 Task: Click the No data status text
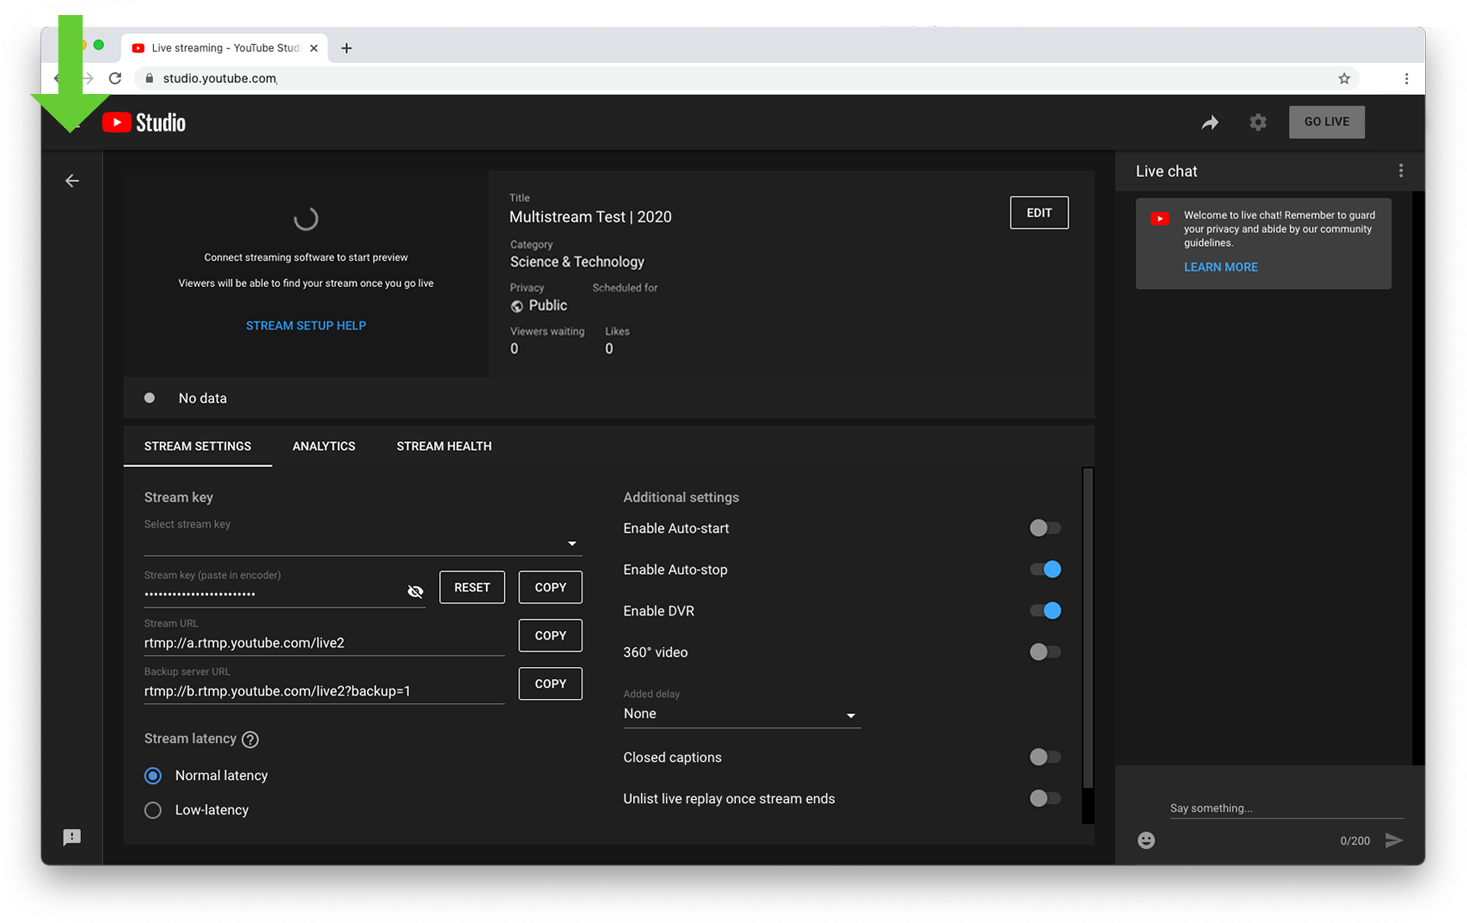coord(203,398)
